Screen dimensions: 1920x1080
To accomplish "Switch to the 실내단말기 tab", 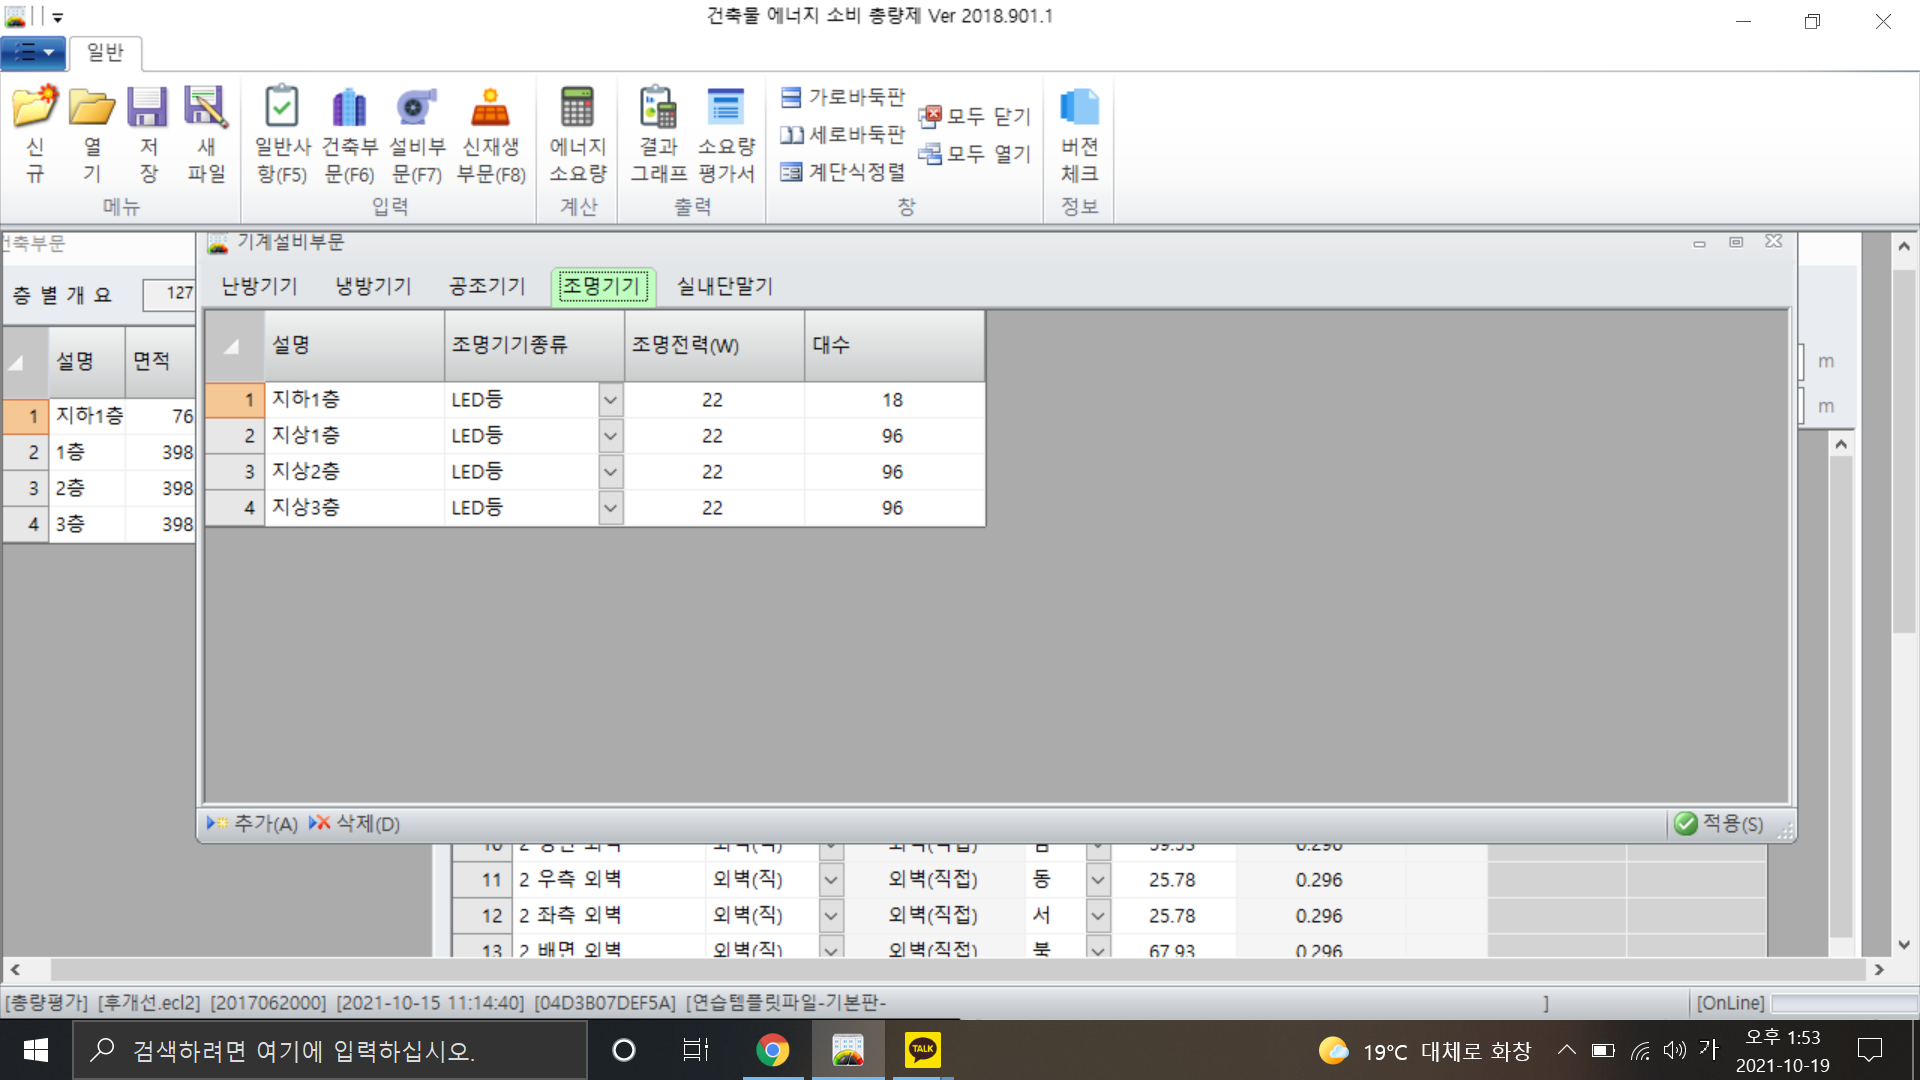I will pyautogui.click(x=724, y=287).
